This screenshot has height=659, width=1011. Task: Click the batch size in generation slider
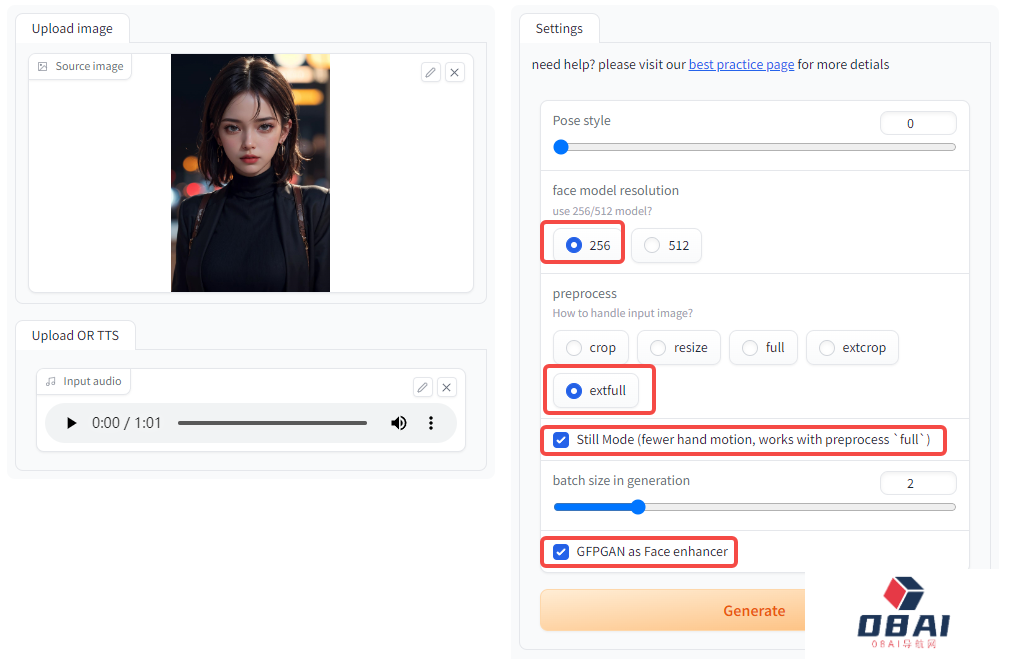pyautogui.click(x=754, y=507)
